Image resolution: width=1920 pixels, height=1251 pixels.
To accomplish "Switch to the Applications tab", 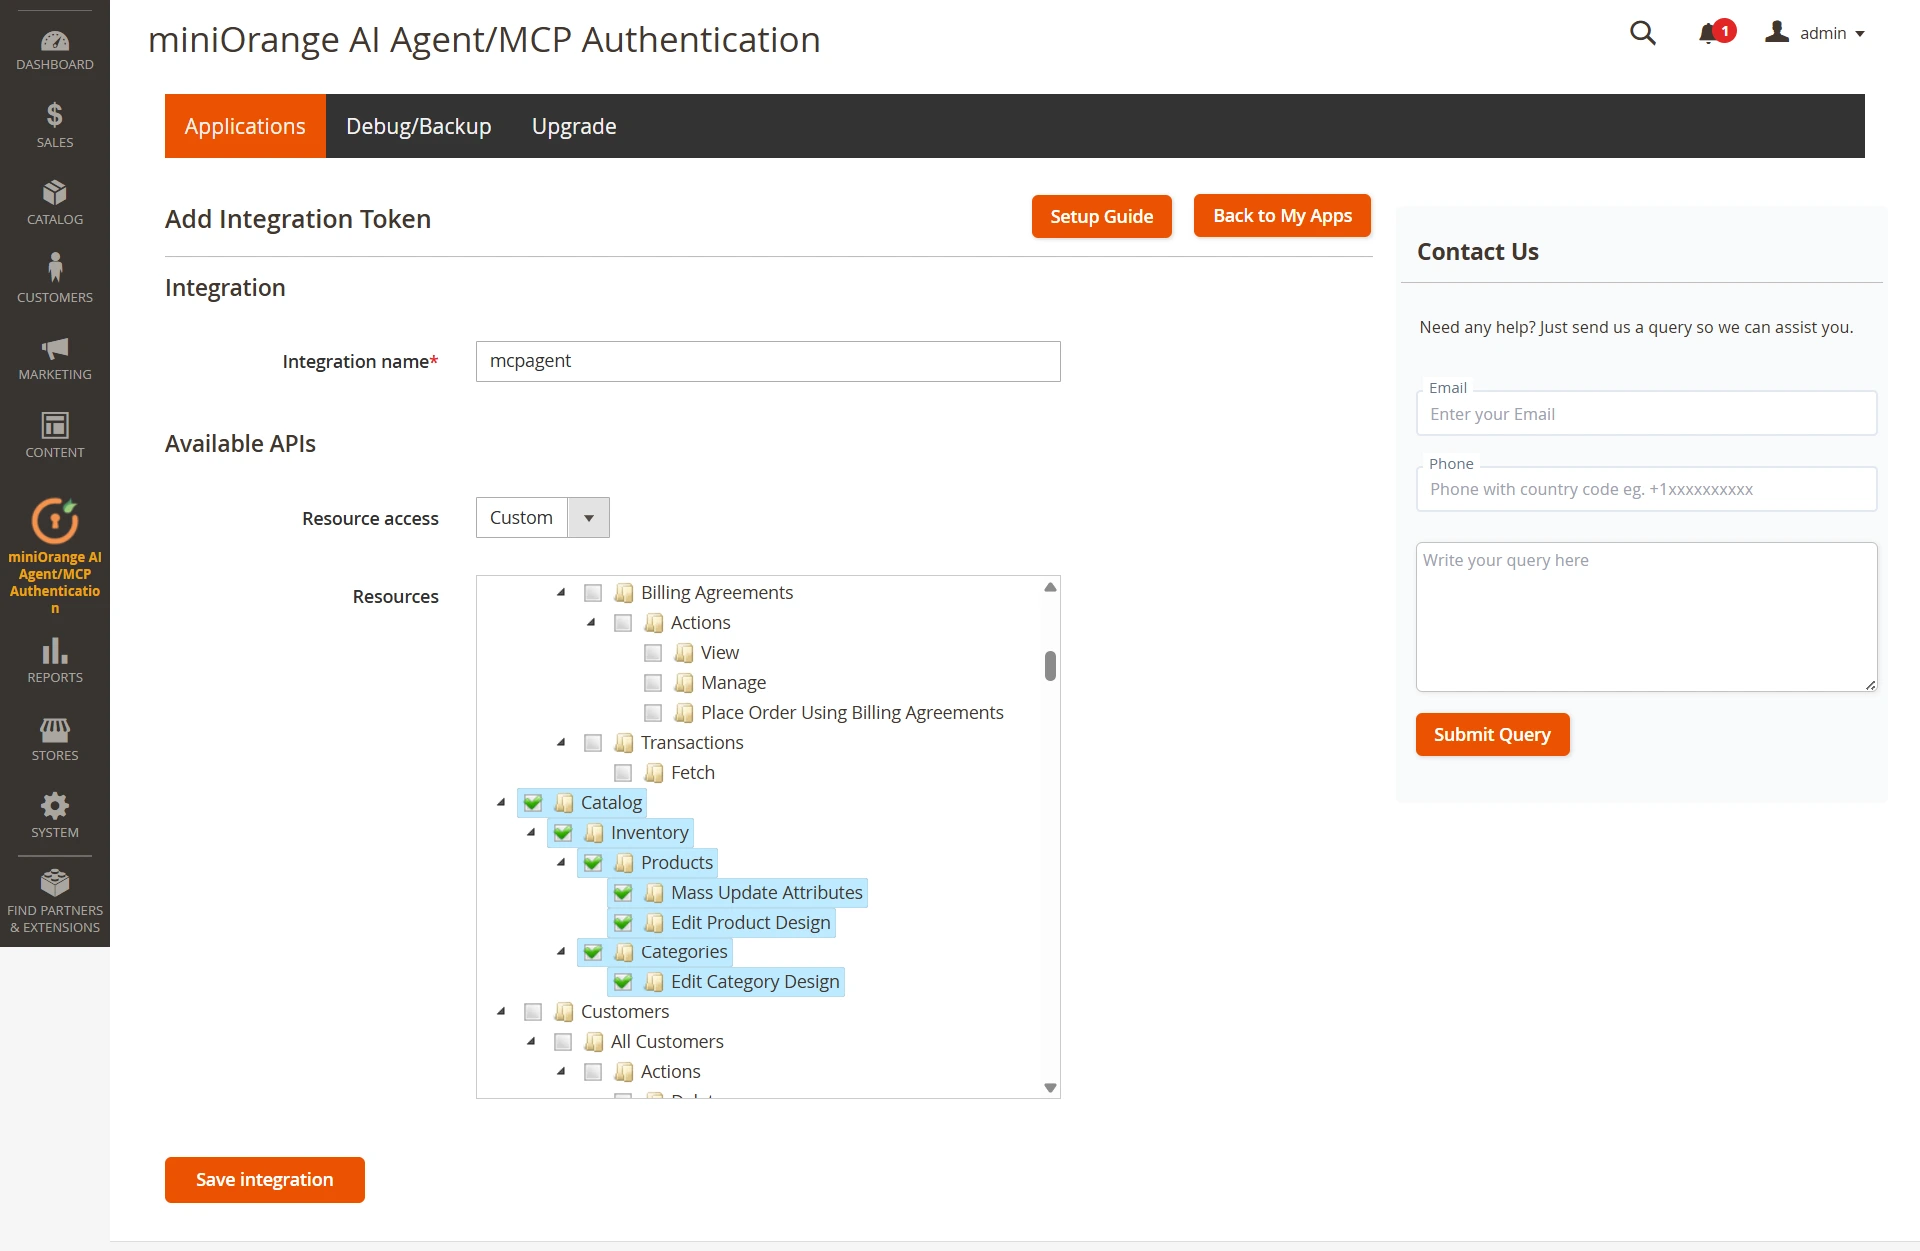I will click(x=245, y=126).
